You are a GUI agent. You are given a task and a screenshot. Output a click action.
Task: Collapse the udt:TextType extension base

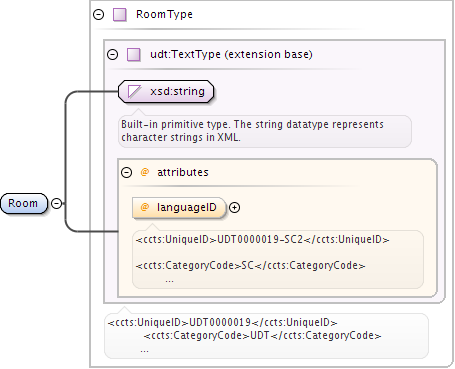pyautogui.click(x=113, y=54)
